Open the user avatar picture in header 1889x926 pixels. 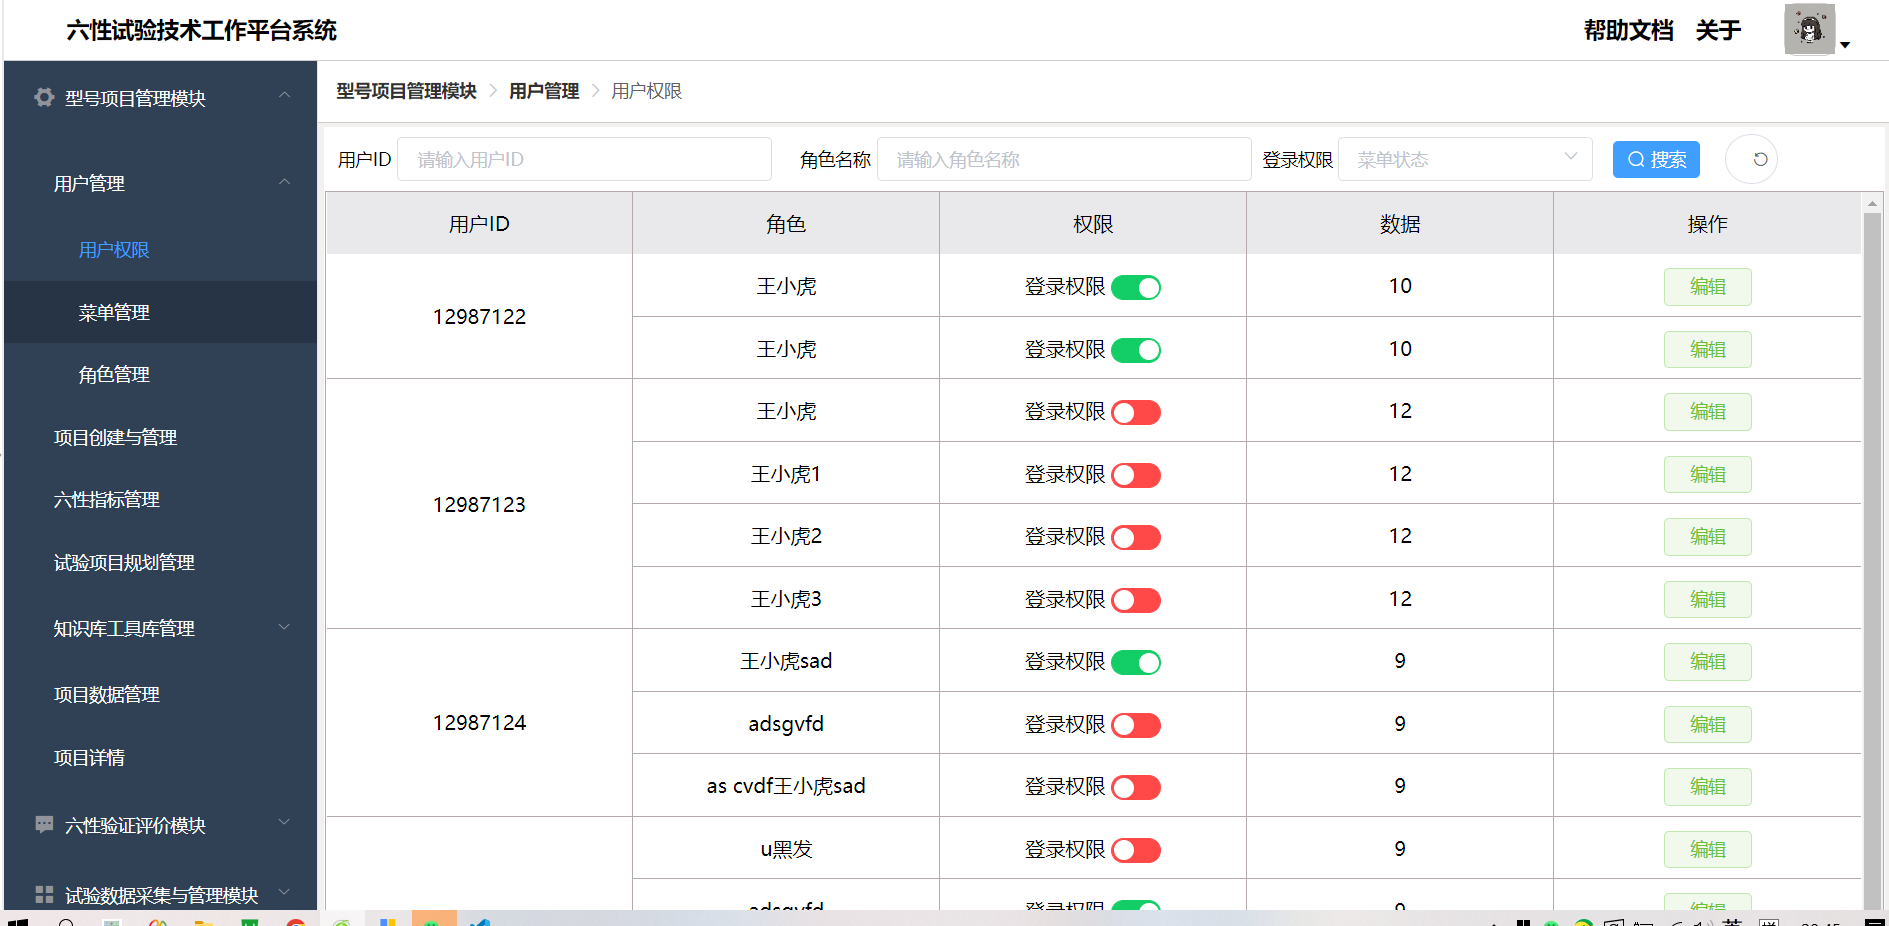pos(1809,29)
